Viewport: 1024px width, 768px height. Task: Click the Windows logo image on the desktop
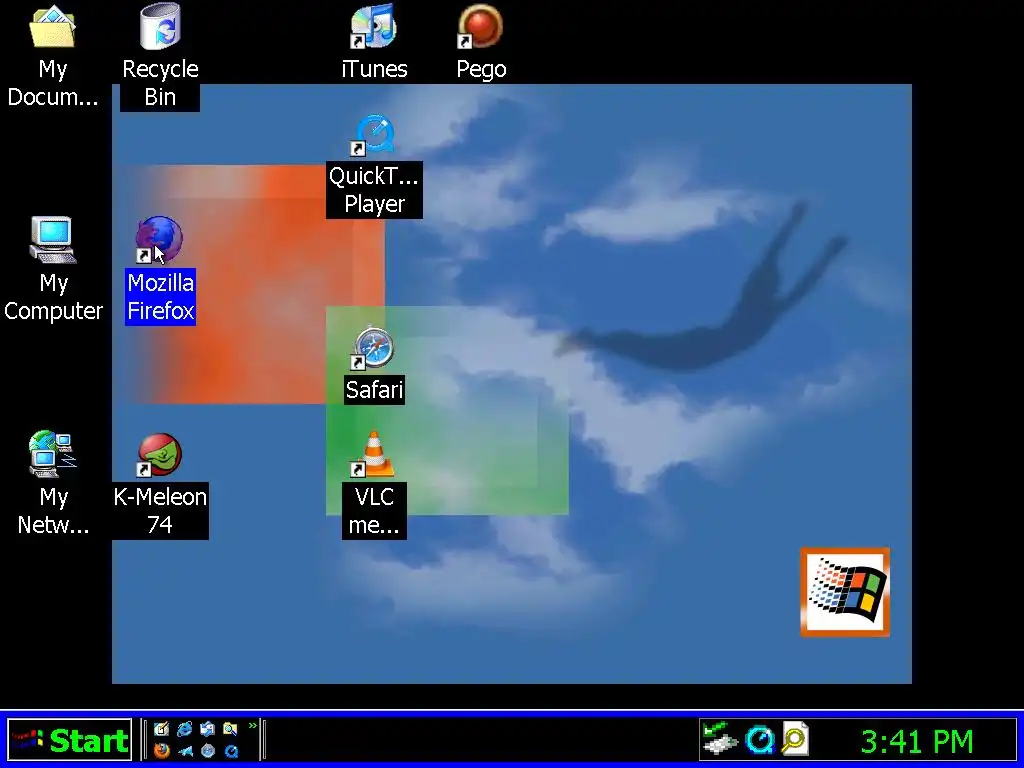coord(845,592)
